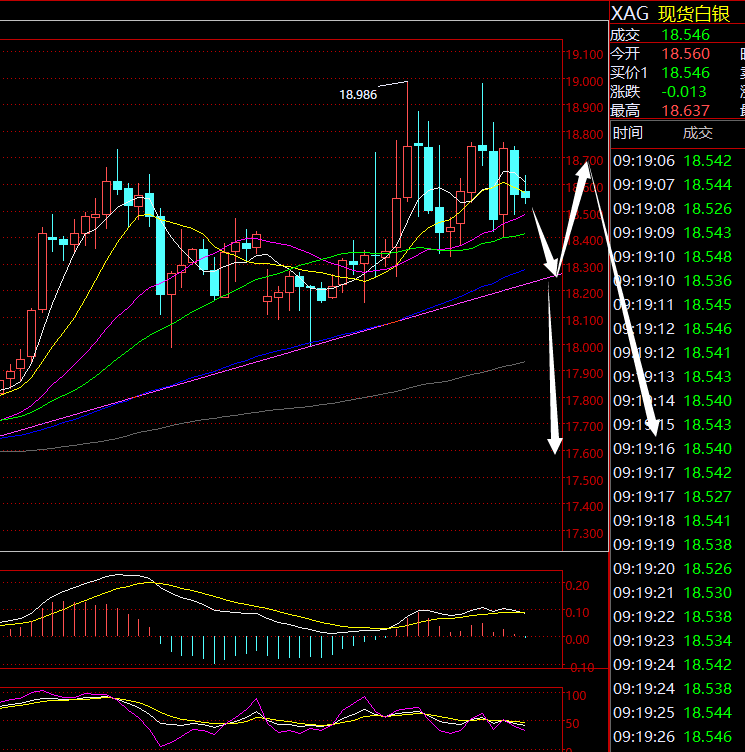The width and height of the screenshot is (745, 752).
Task: Click the 18.986 high label on chart
Action: [x=358, y=95]
